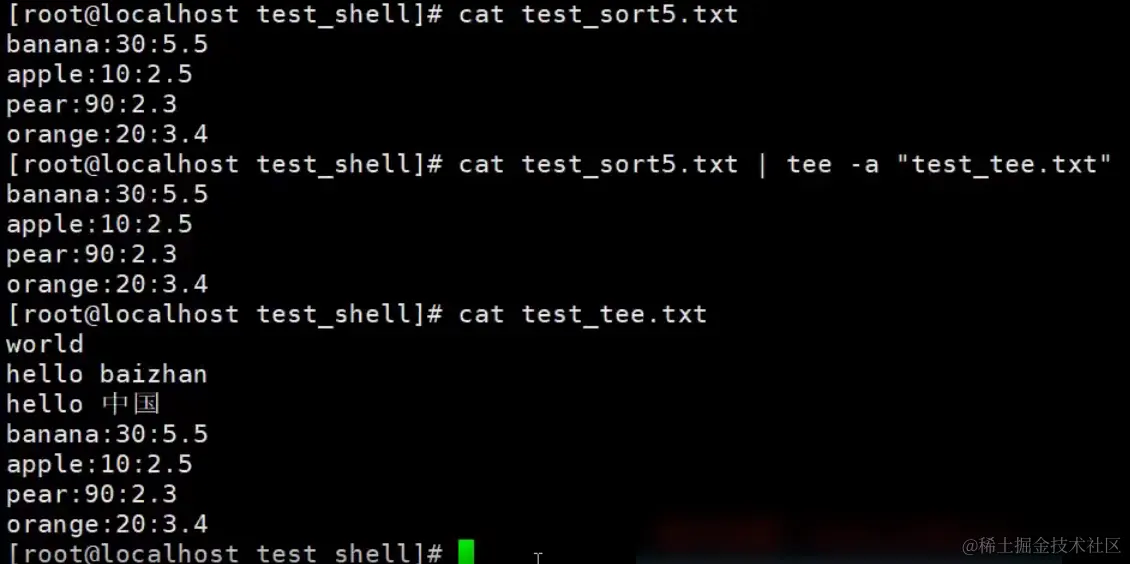Click the 'tee -a' text in pipeline command
This screenshot has height=564, width=1130.
click(x=832, y=164)
